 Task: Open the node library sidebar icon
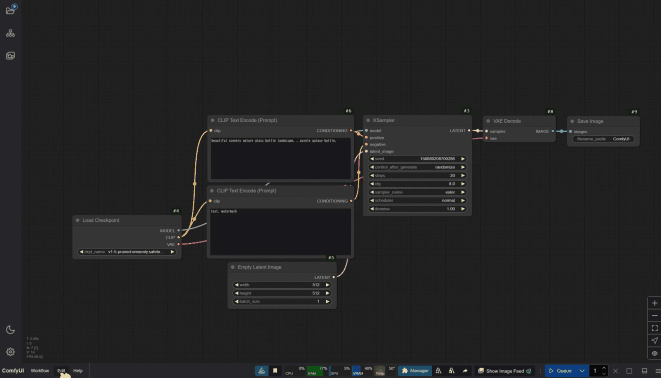[11, 33]
